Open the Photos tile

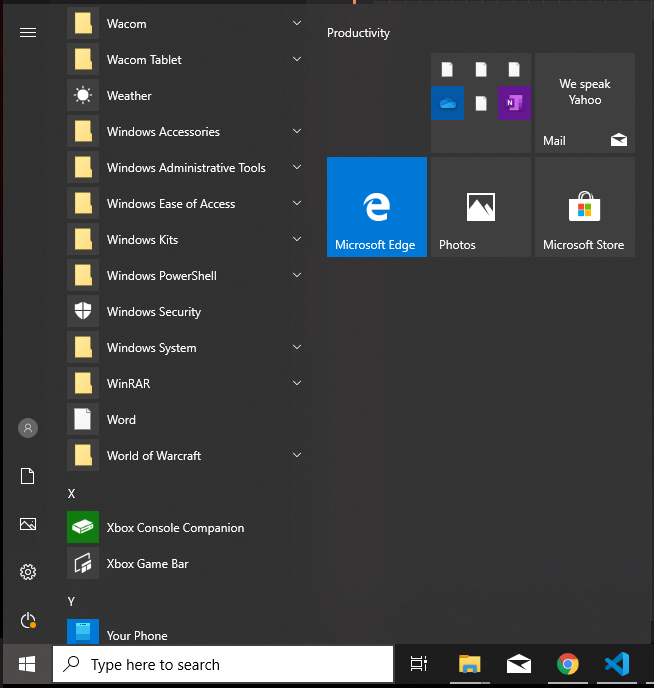[x=481, y=207]
